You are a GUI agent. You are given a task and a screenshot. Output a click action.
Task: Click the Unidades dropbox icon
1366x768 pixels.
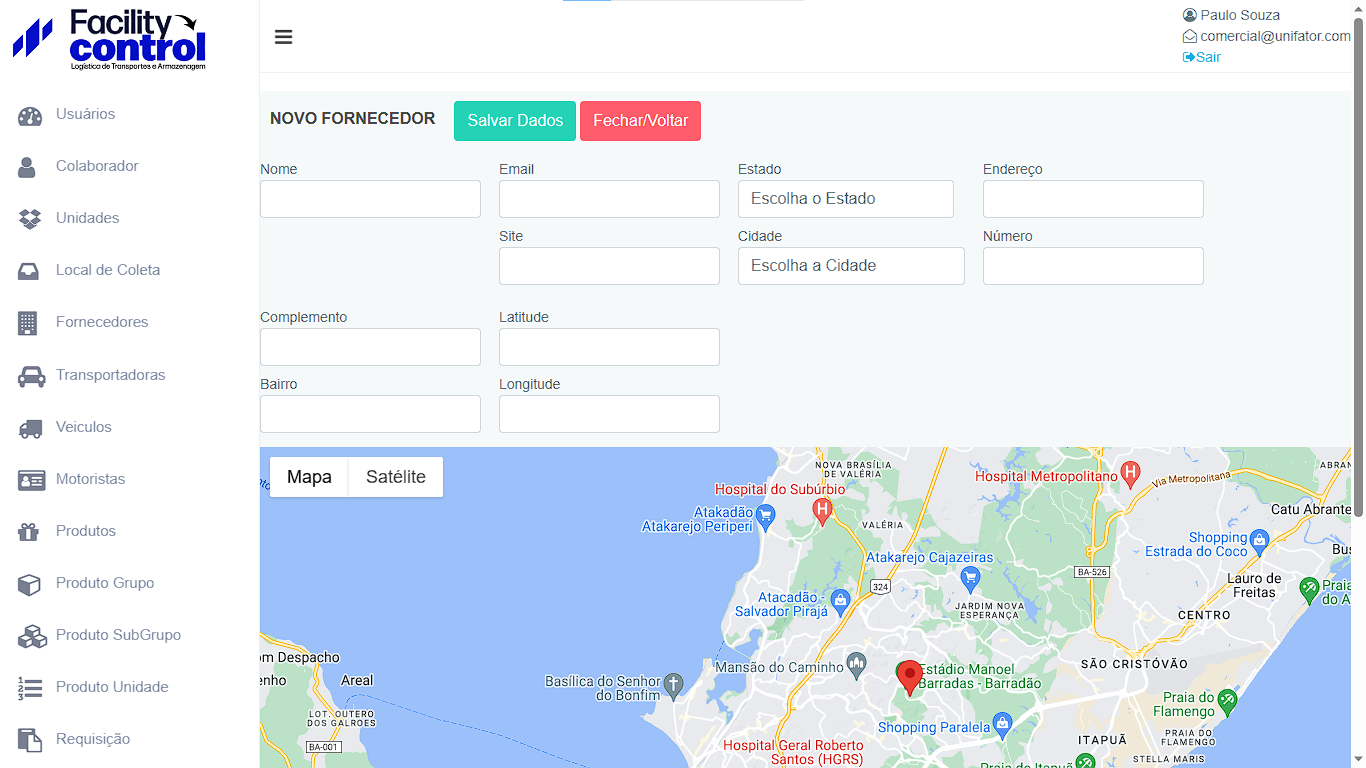coord(30,219)
